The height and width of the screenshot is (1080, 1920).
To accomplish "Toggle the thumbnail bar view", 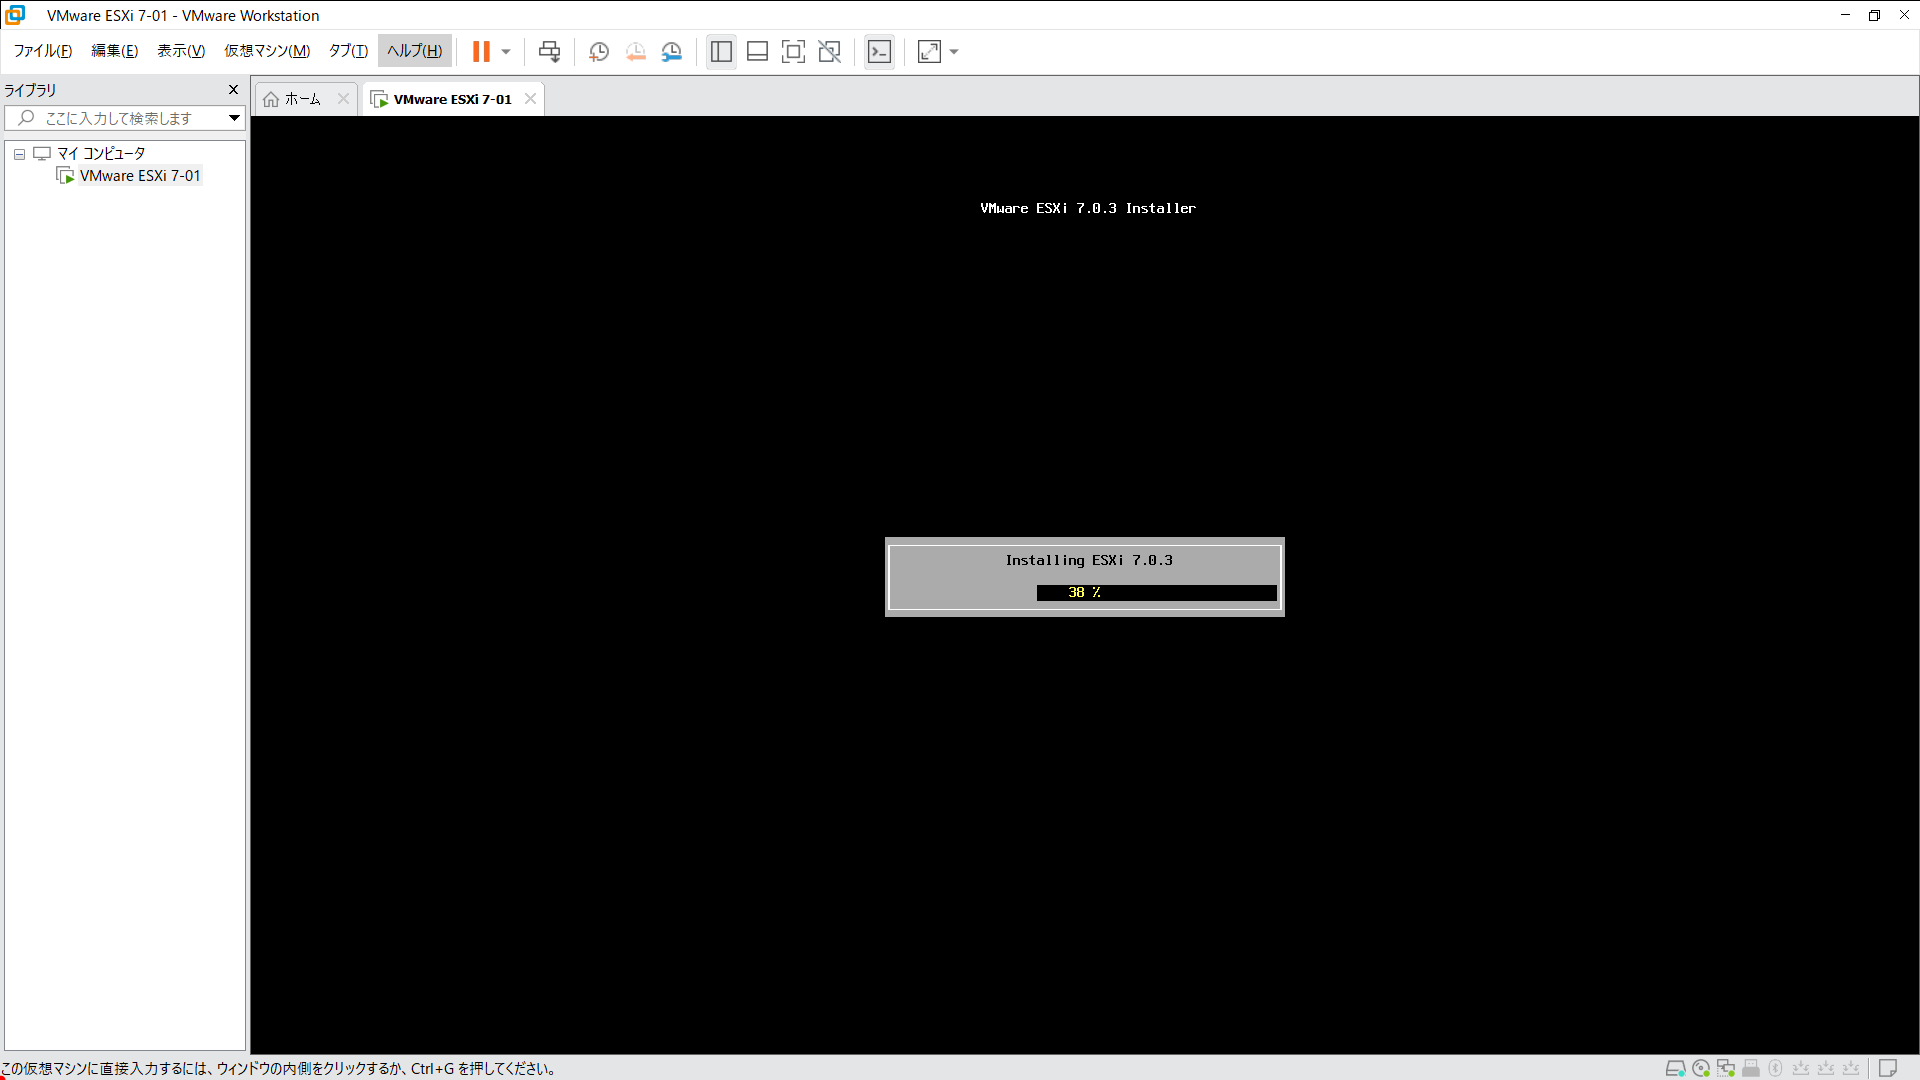I will click(x=757, y=52).
